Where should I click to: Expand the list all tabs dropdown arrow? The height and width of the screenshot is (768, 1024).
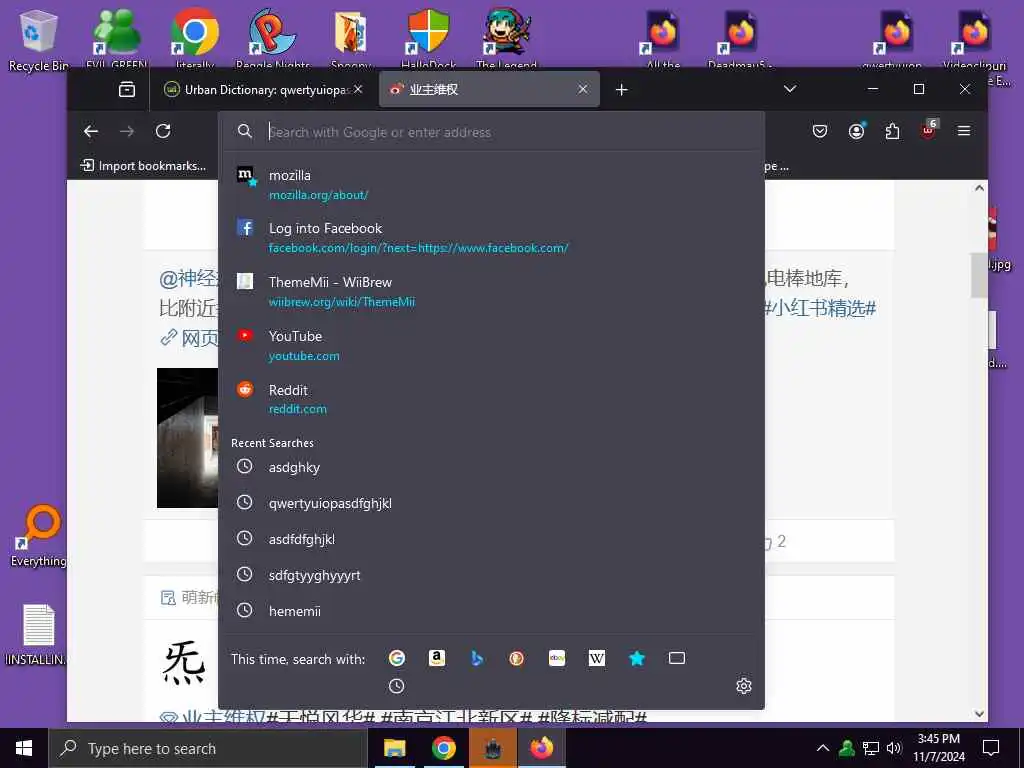(x=790, y=89)
